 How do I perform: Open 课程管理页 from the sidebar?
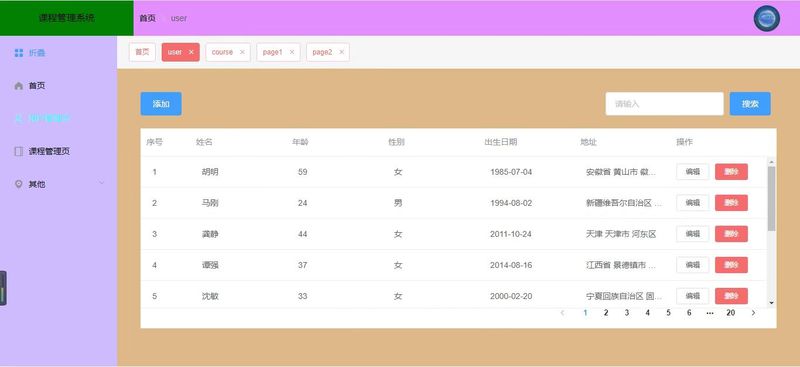point(49,151)
